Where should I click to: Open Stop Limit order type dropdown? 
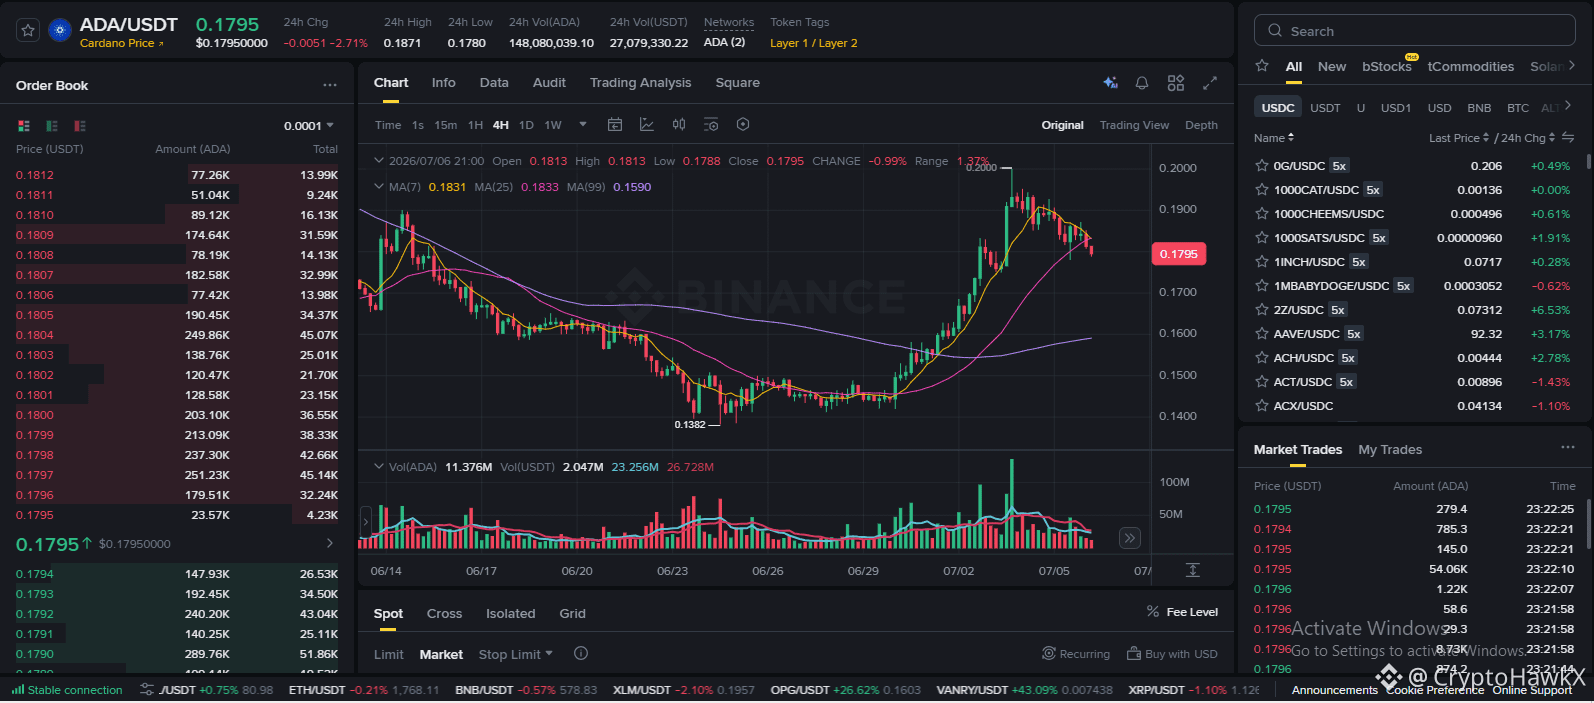515,654
